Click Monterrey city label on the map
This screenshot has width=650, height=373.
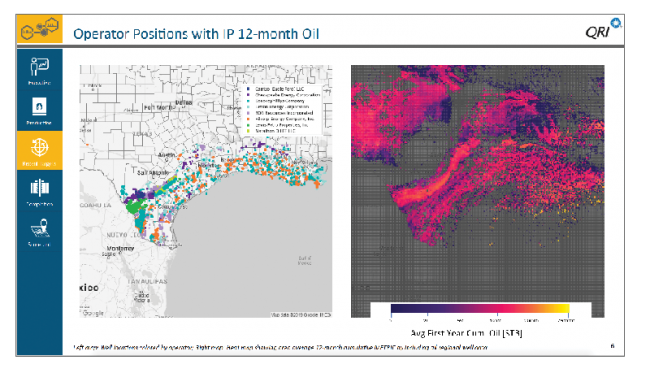coord(120,248)
